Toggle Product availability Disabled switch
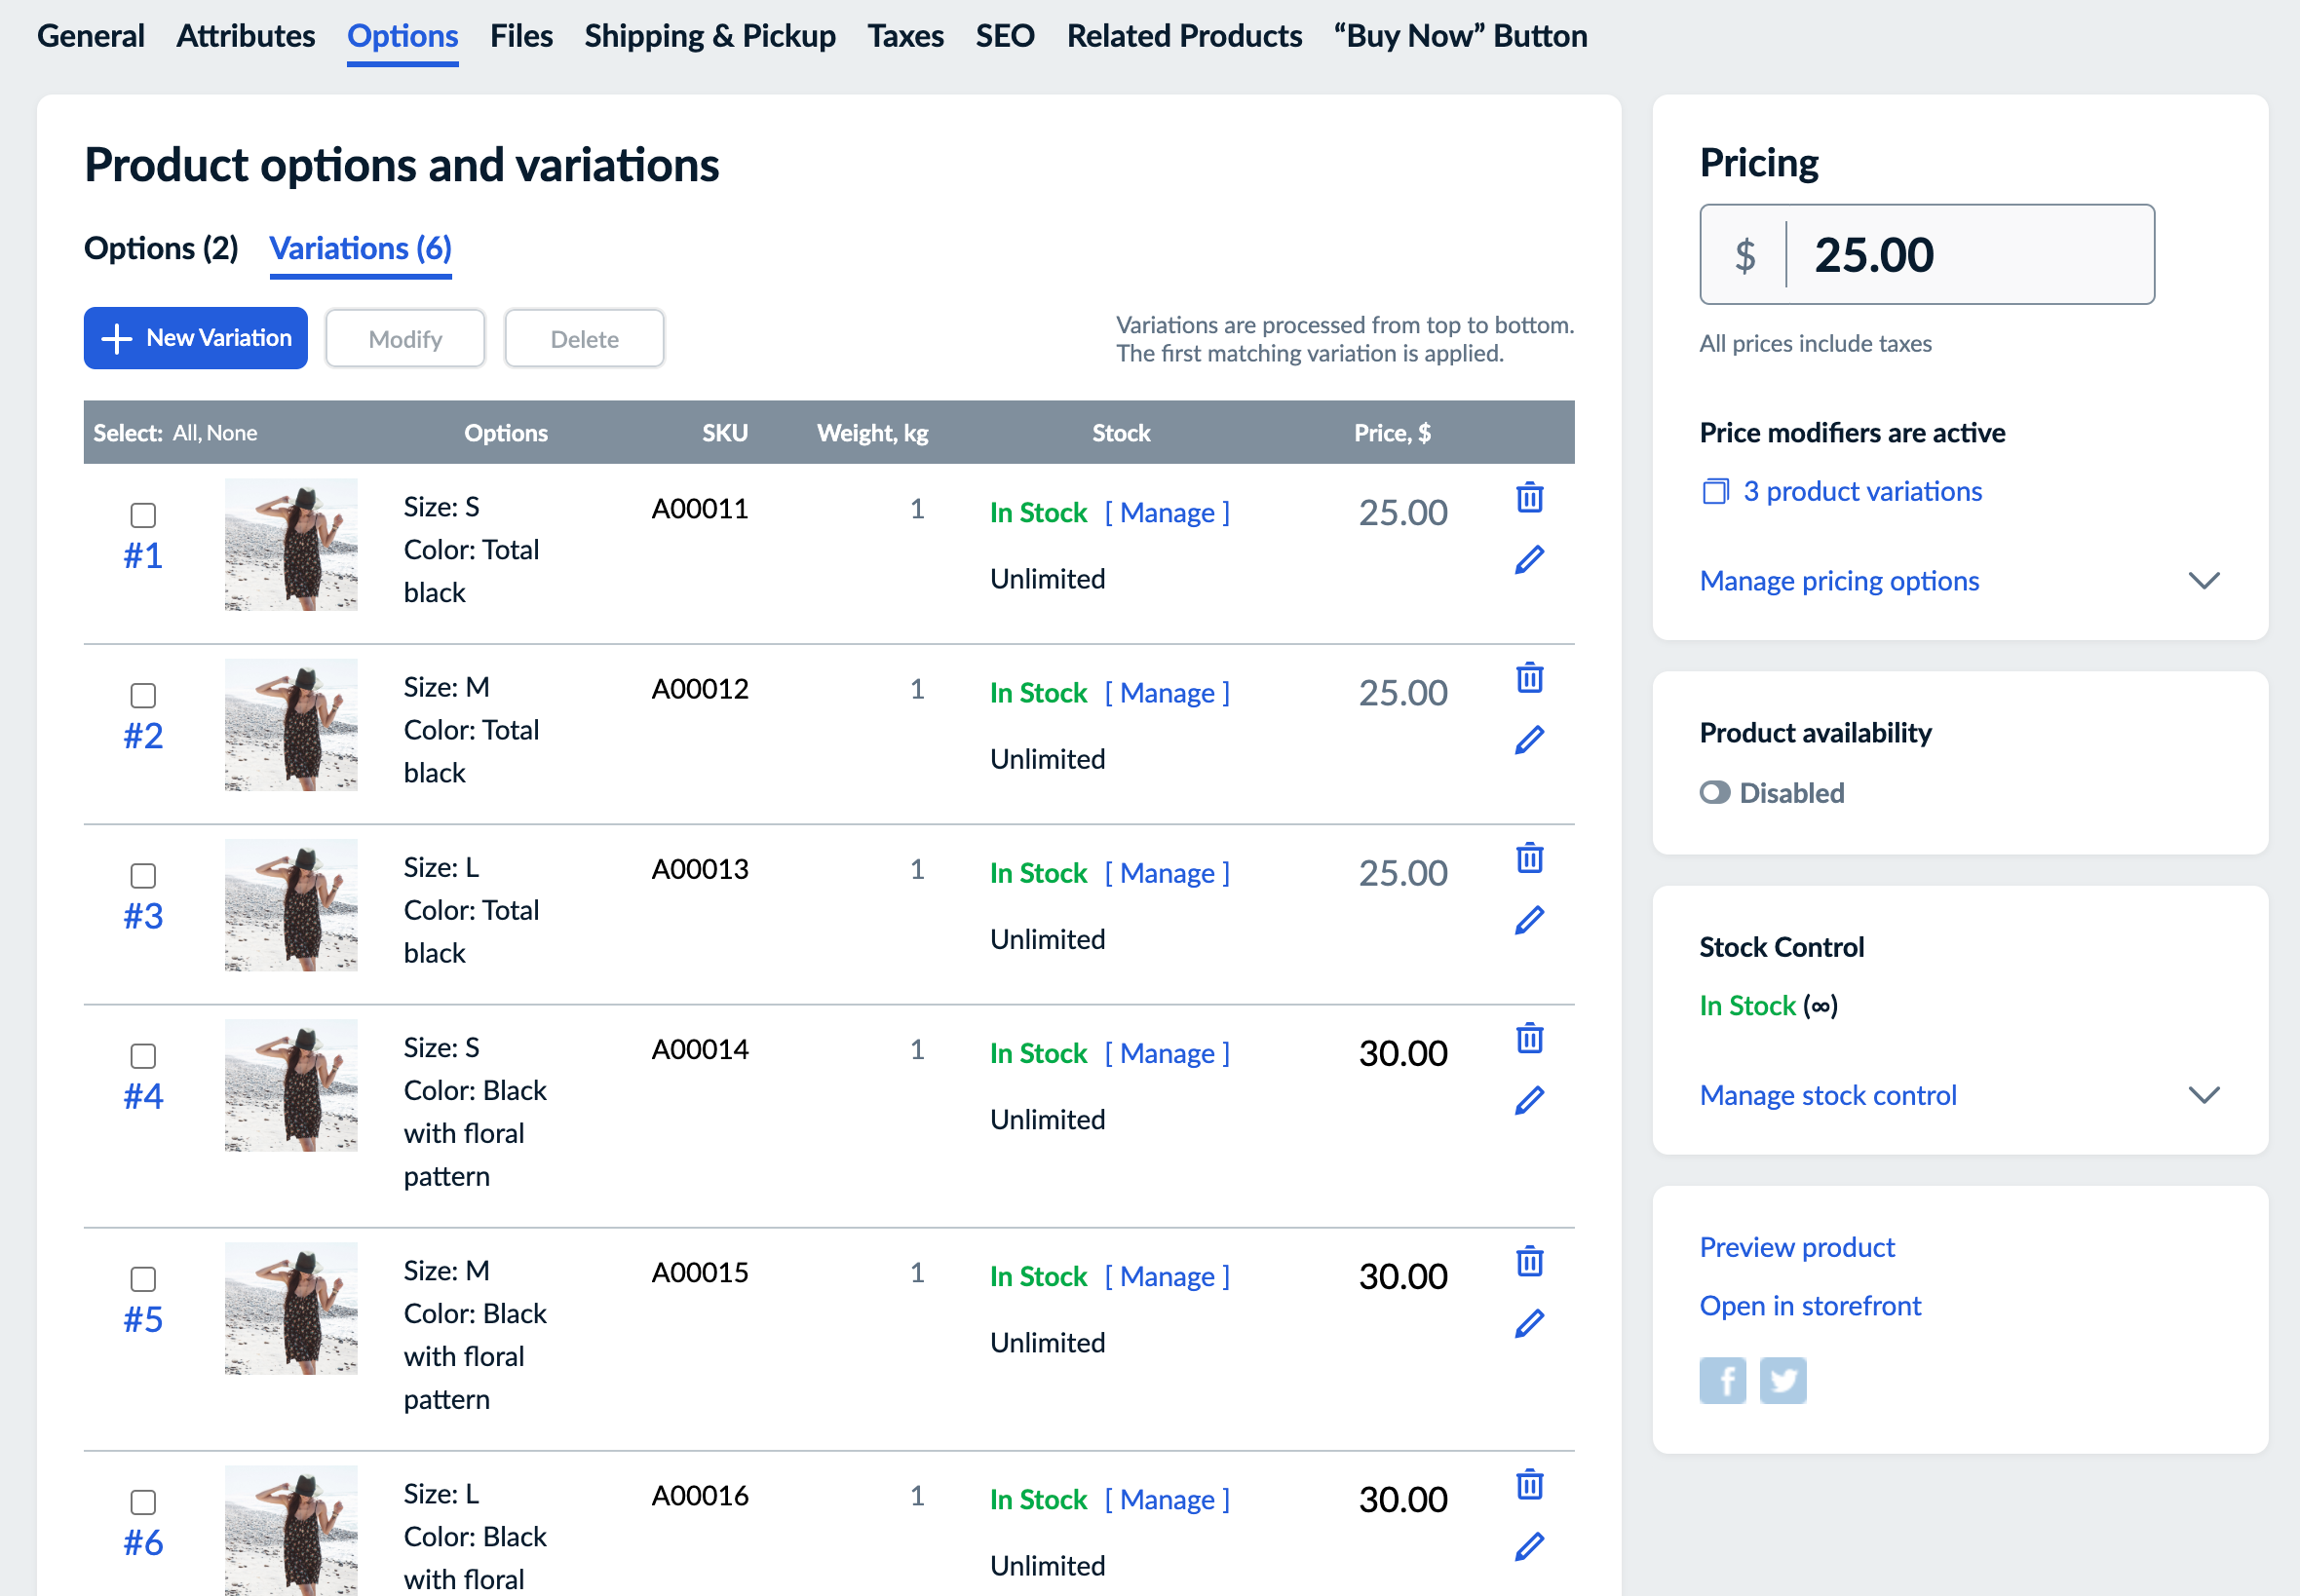The width and height of the screenshot is (2300, 1596). (1714, 792)
